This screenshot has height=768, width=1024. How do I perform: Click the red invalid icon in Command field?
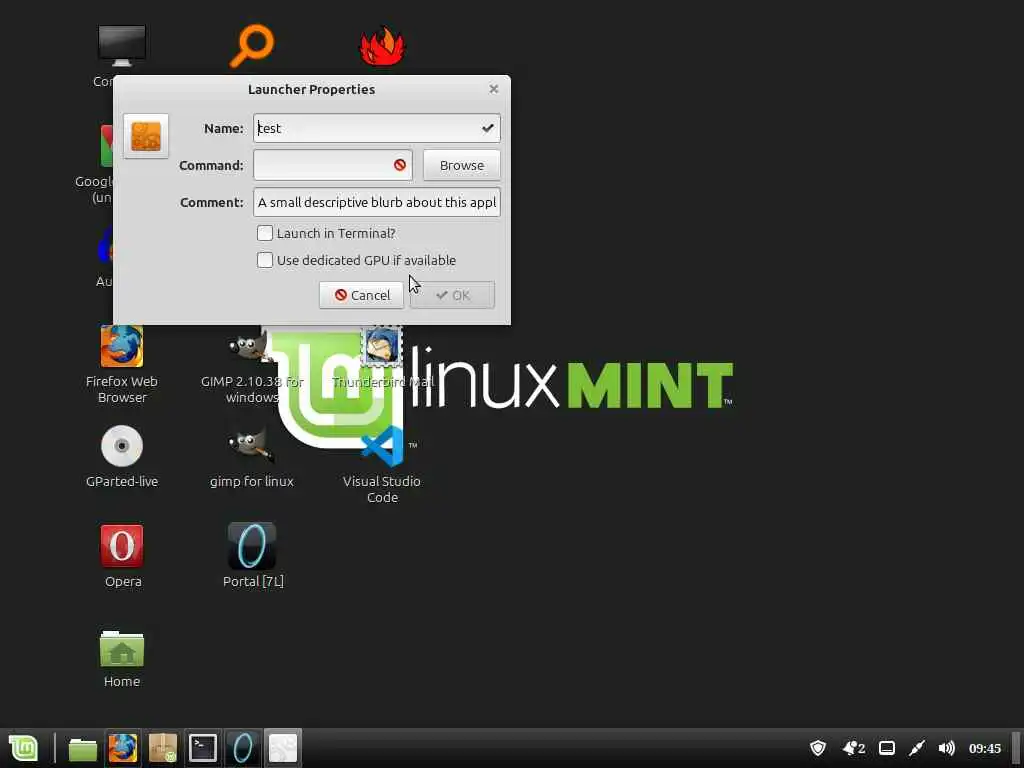point(400,165)
